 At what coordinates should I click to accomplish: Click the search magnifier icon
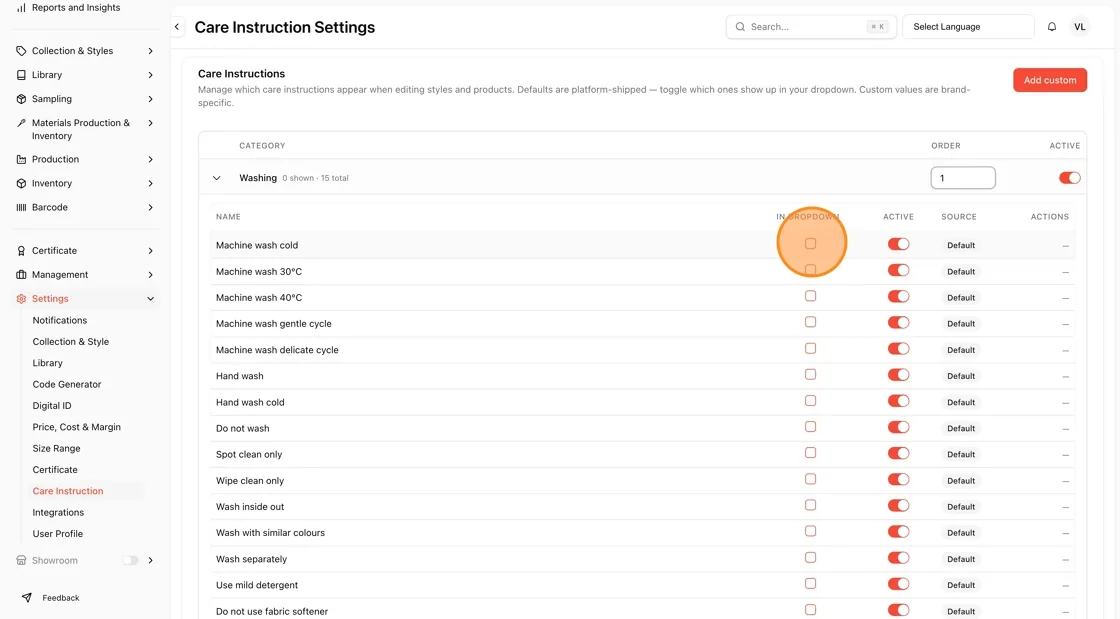pos(740,26)
